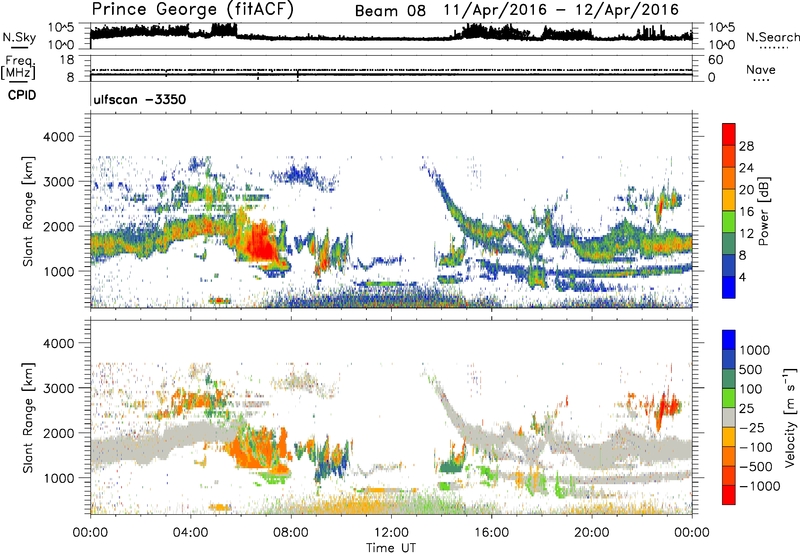Viewport: 800px width, 554px height.
Task: Pick the red bottom segment of Velocity colorbar
Action: [x=729, y=495]
